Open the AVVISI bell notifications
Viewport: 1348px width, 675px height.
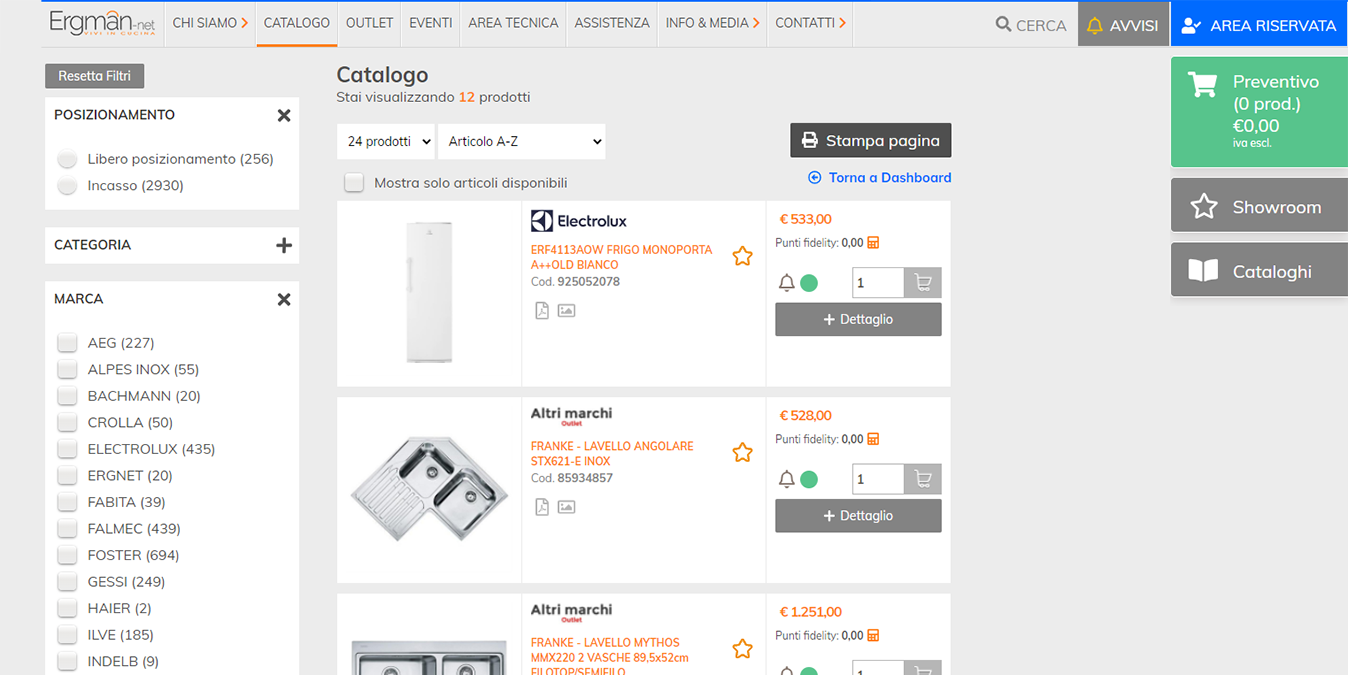point(1123,25)
